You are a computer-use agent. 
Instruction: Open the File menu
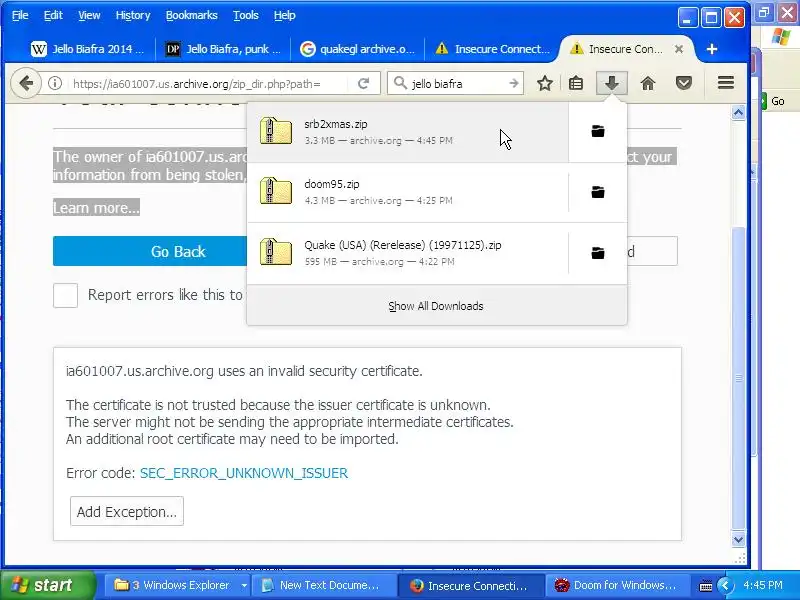pyautogui.click(x=20, y=15)
